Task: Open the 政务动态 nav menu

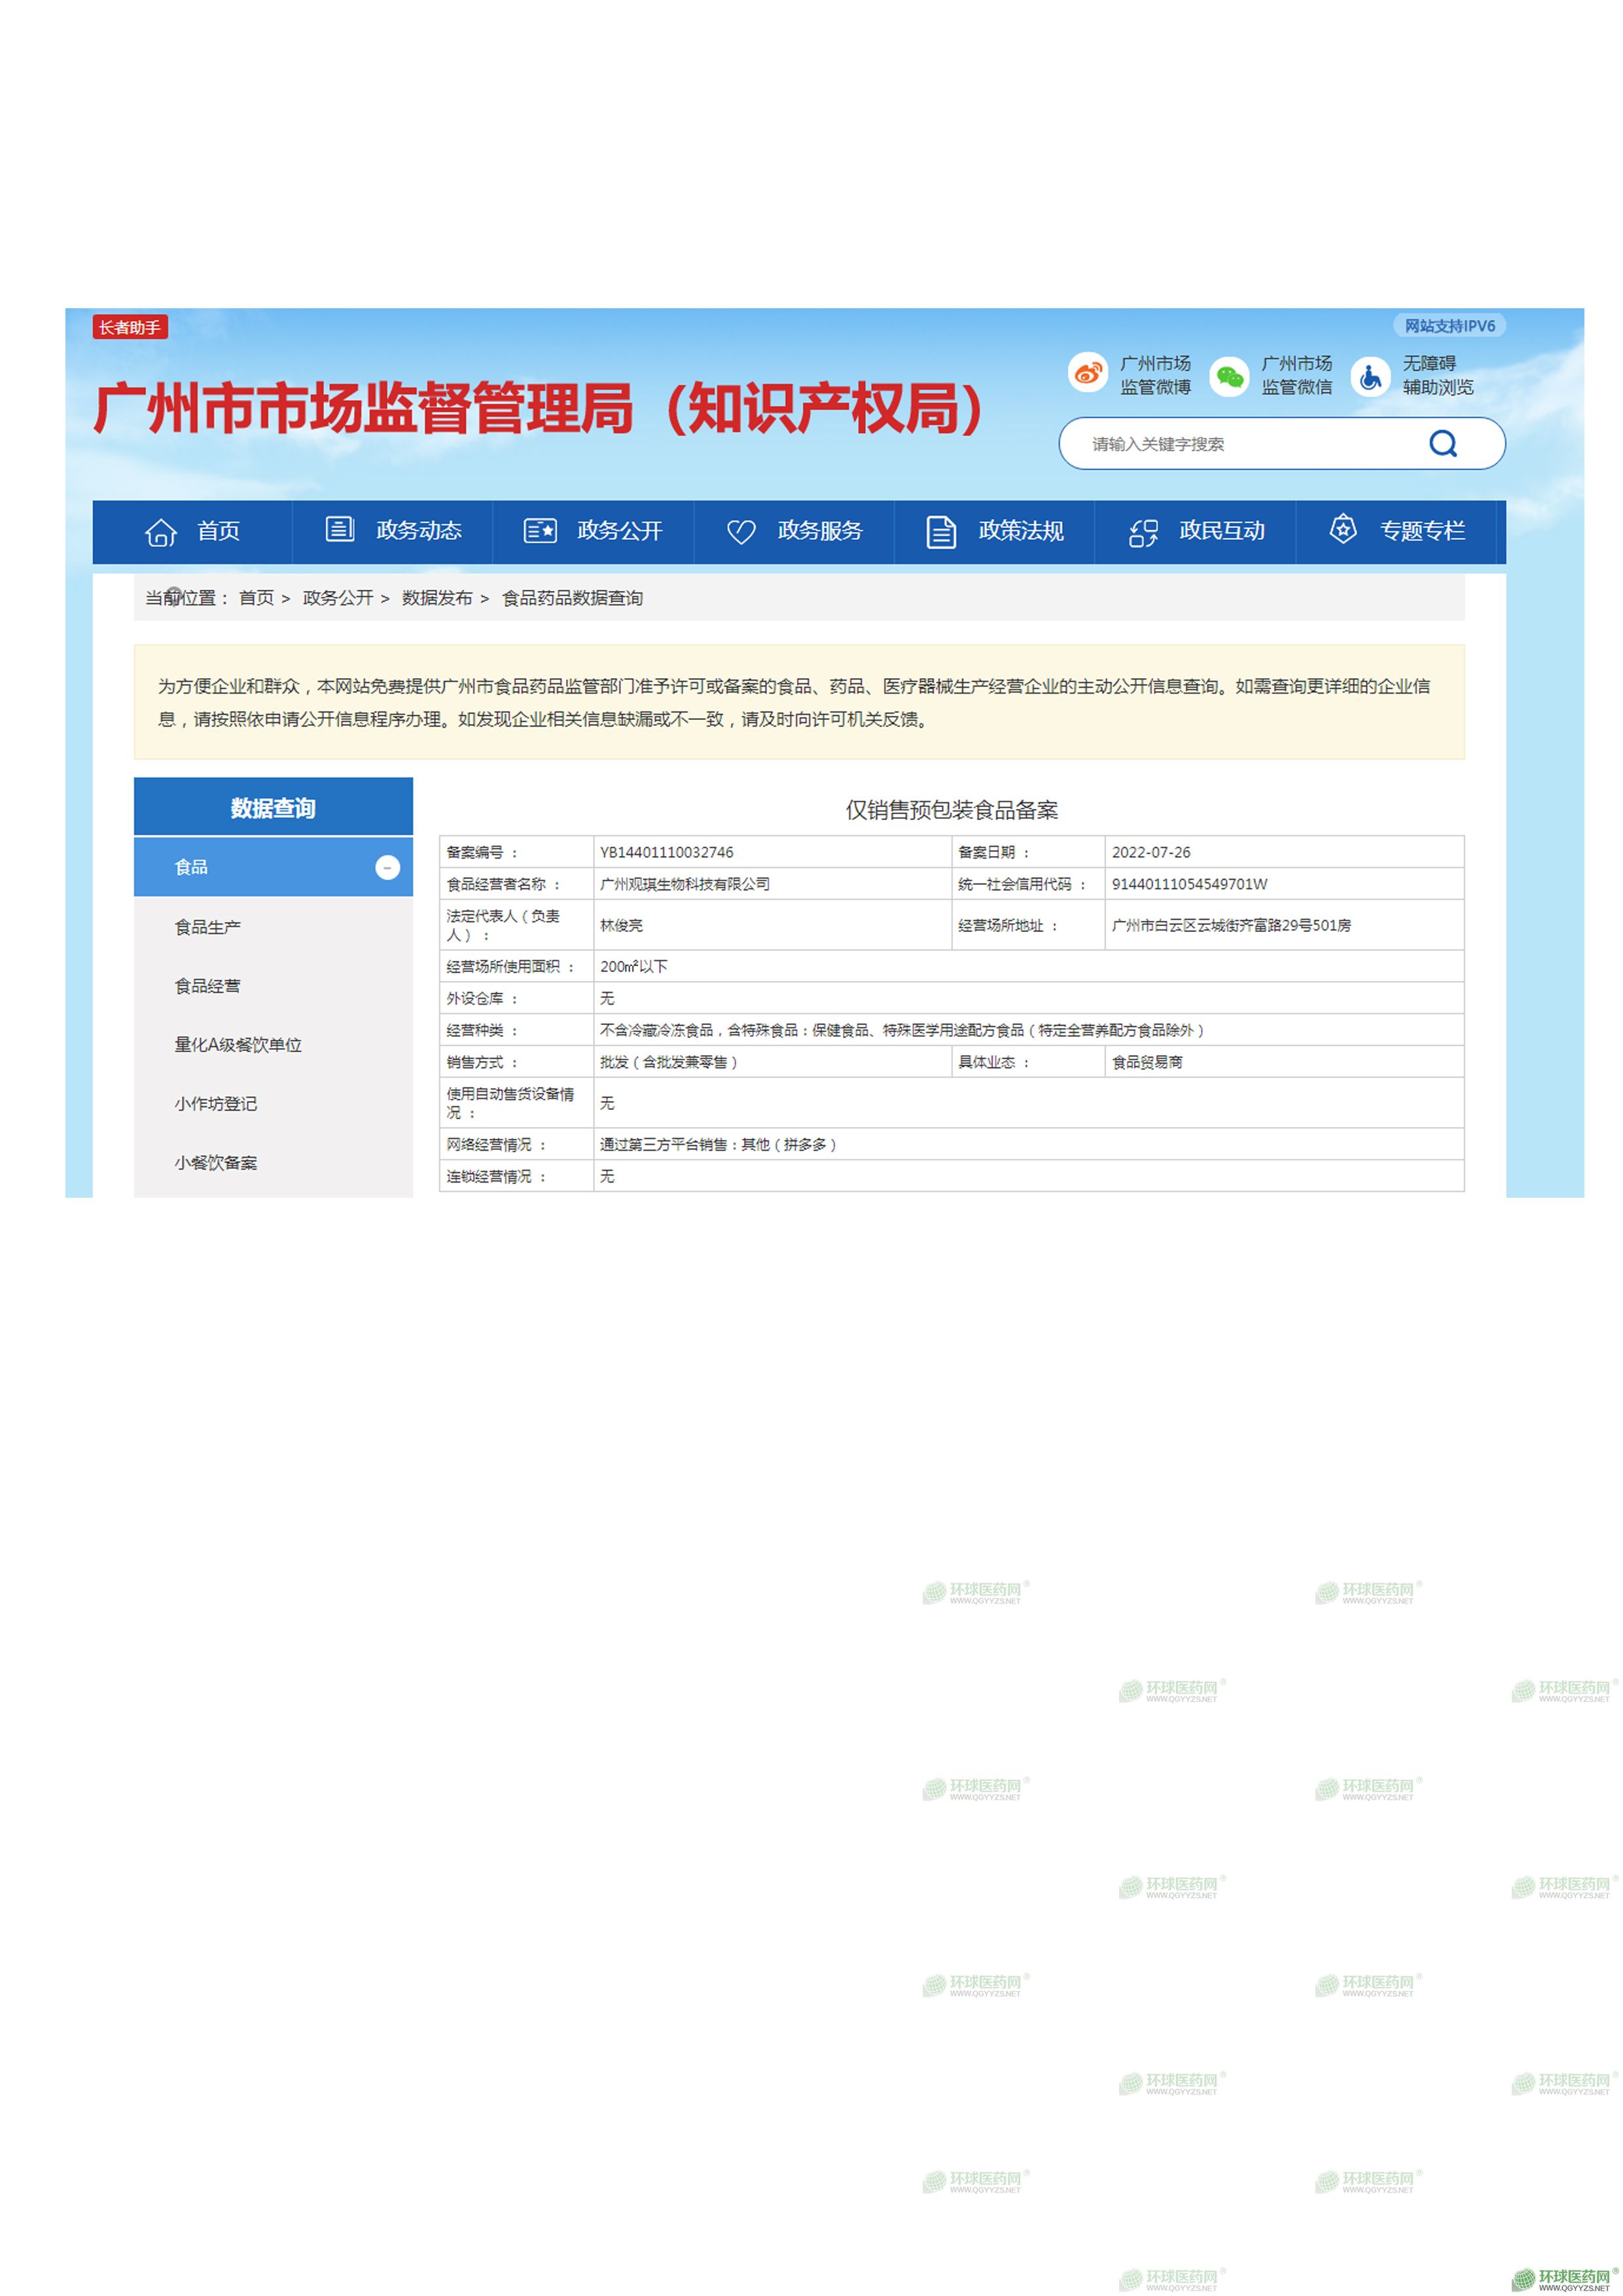Action: point(418,531)
